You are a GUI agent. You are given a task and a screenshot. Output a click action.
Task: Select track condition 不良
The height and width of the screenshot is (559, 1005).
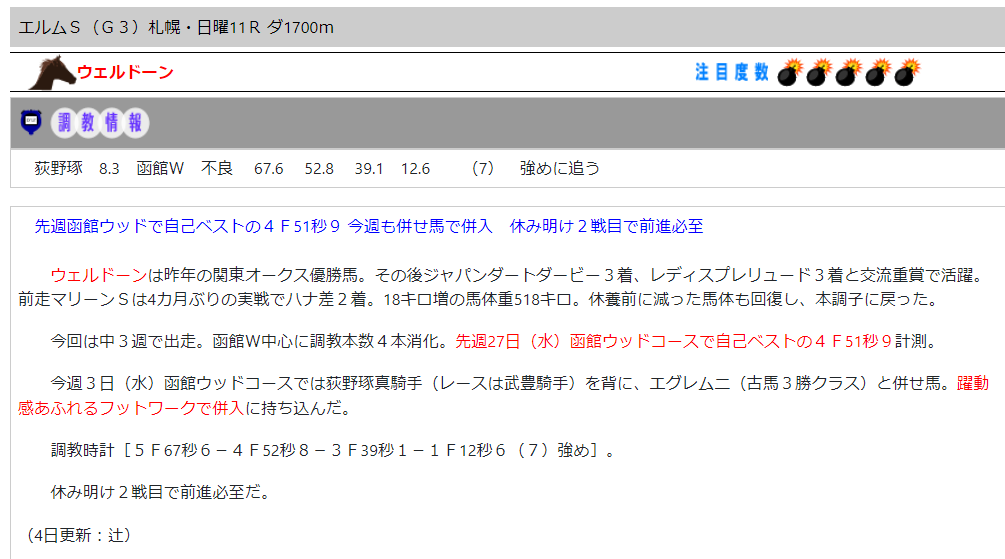pos(217,168)
